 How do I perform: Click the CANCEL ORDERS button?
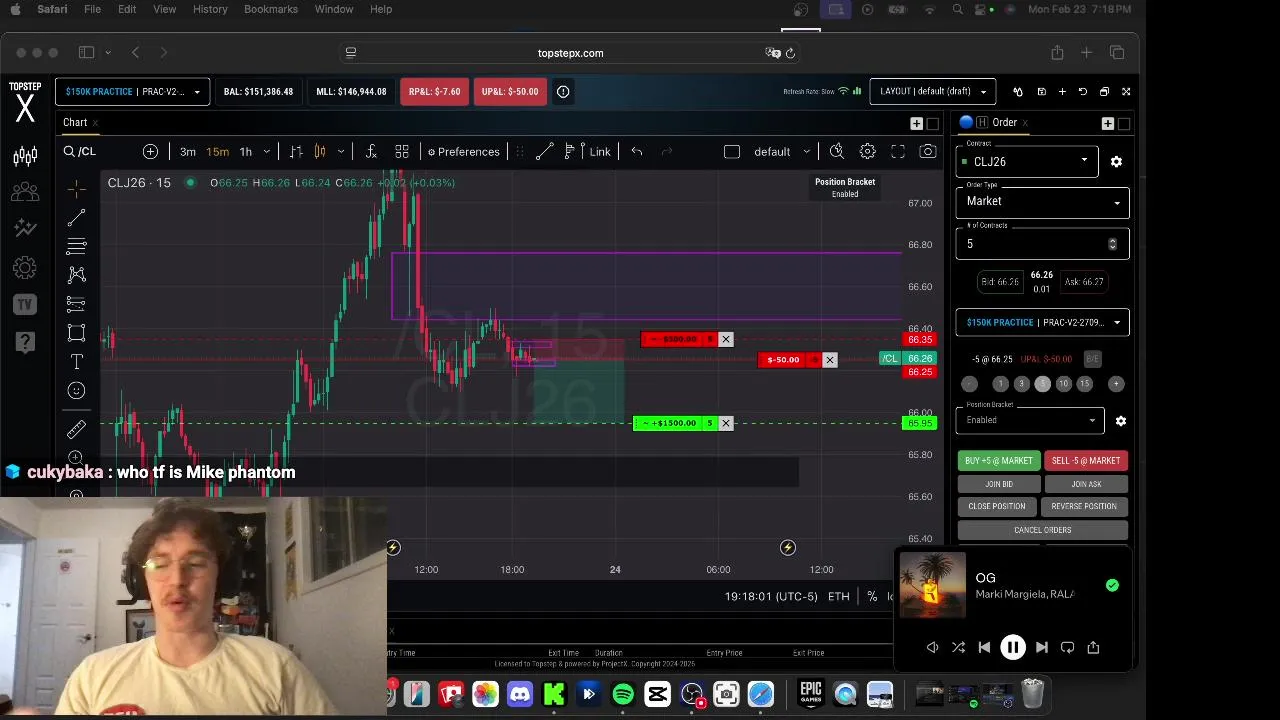(1042, 531)
